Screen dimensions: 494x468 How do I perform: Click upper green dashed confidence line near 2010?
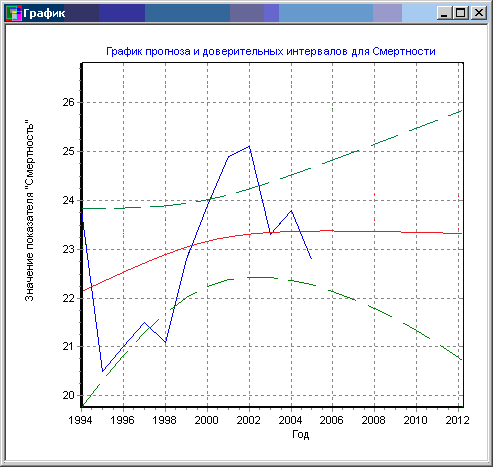tap(416, 128)
